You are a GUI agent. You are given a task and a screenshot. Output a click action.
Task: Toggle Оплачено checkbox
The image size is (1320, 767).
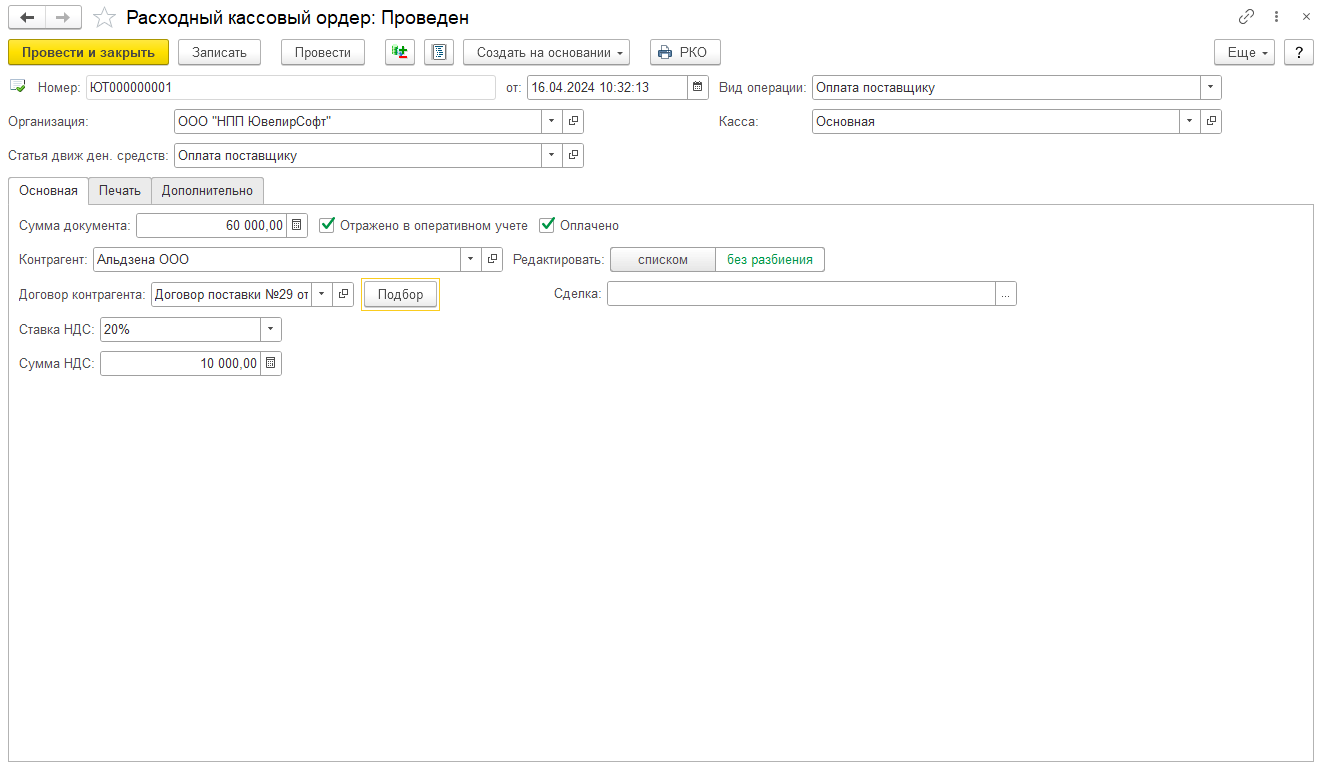pos(547,225)
